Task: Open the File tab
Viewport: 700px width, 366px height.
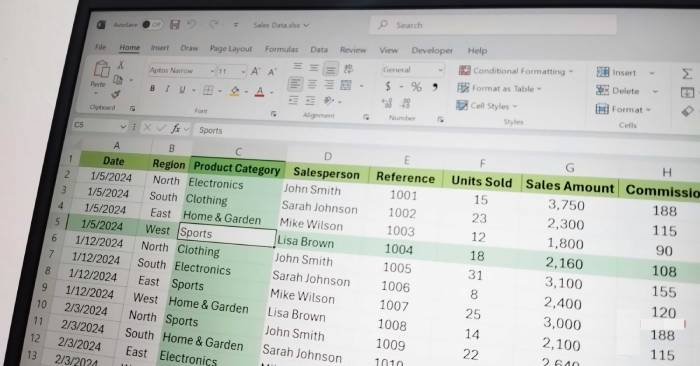Action: [x=101, y=46]
